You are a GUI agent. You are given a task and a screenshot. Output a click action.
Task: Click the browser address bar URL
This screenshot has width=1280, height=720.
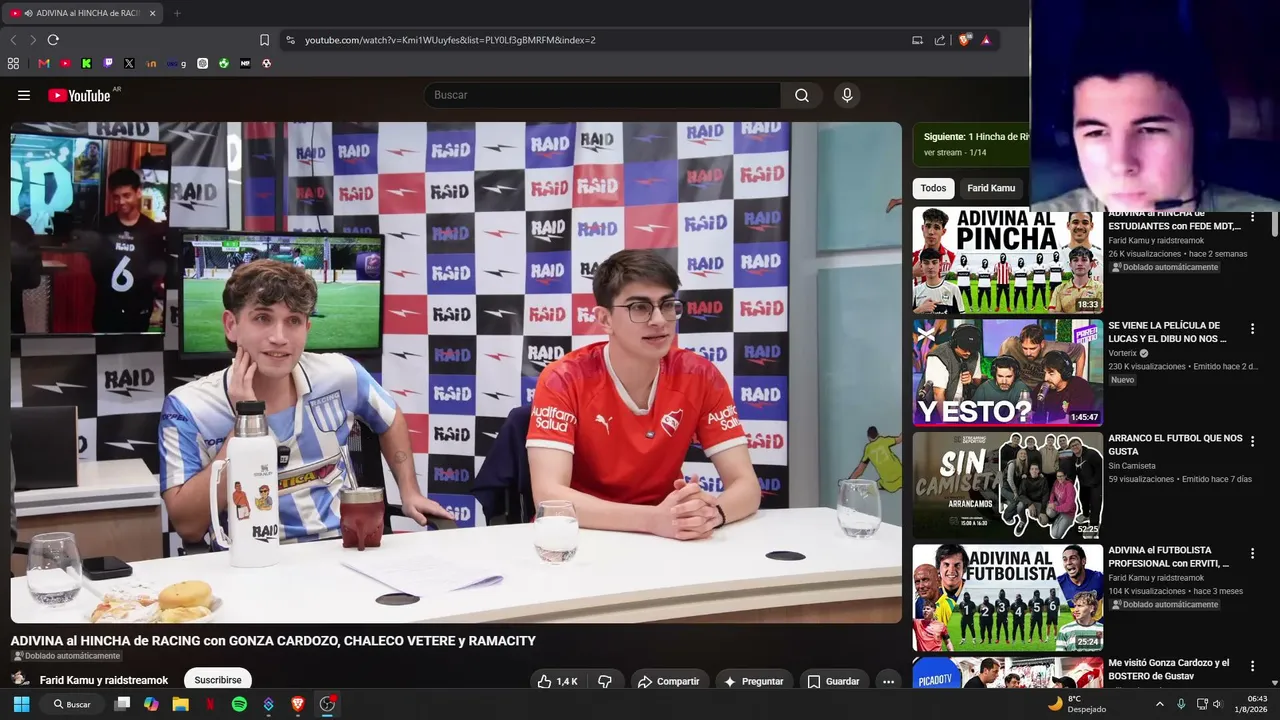click(x=450, y=40)
